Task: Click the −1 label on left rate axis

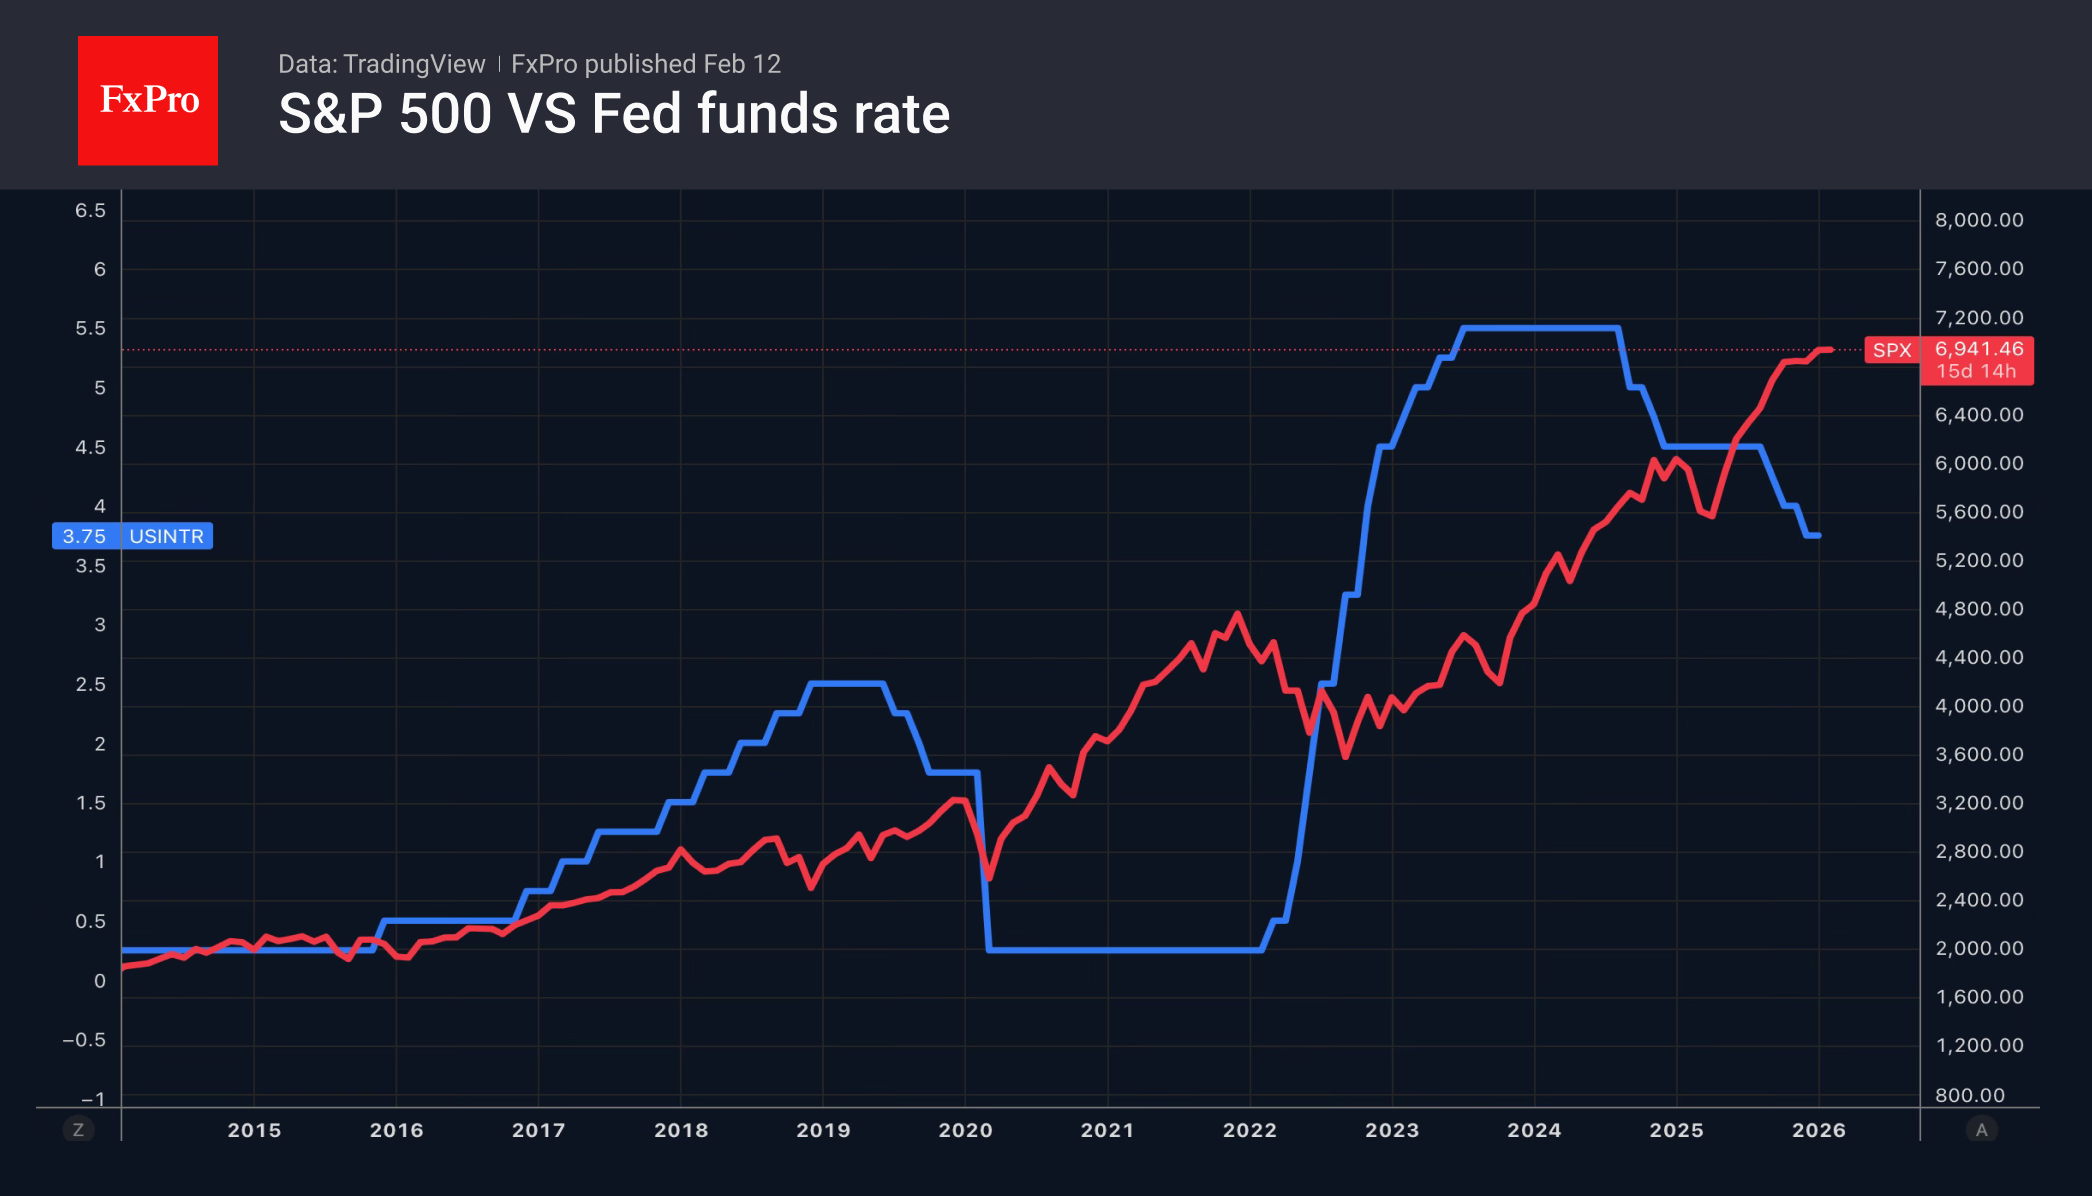Action: [93, 1099]
